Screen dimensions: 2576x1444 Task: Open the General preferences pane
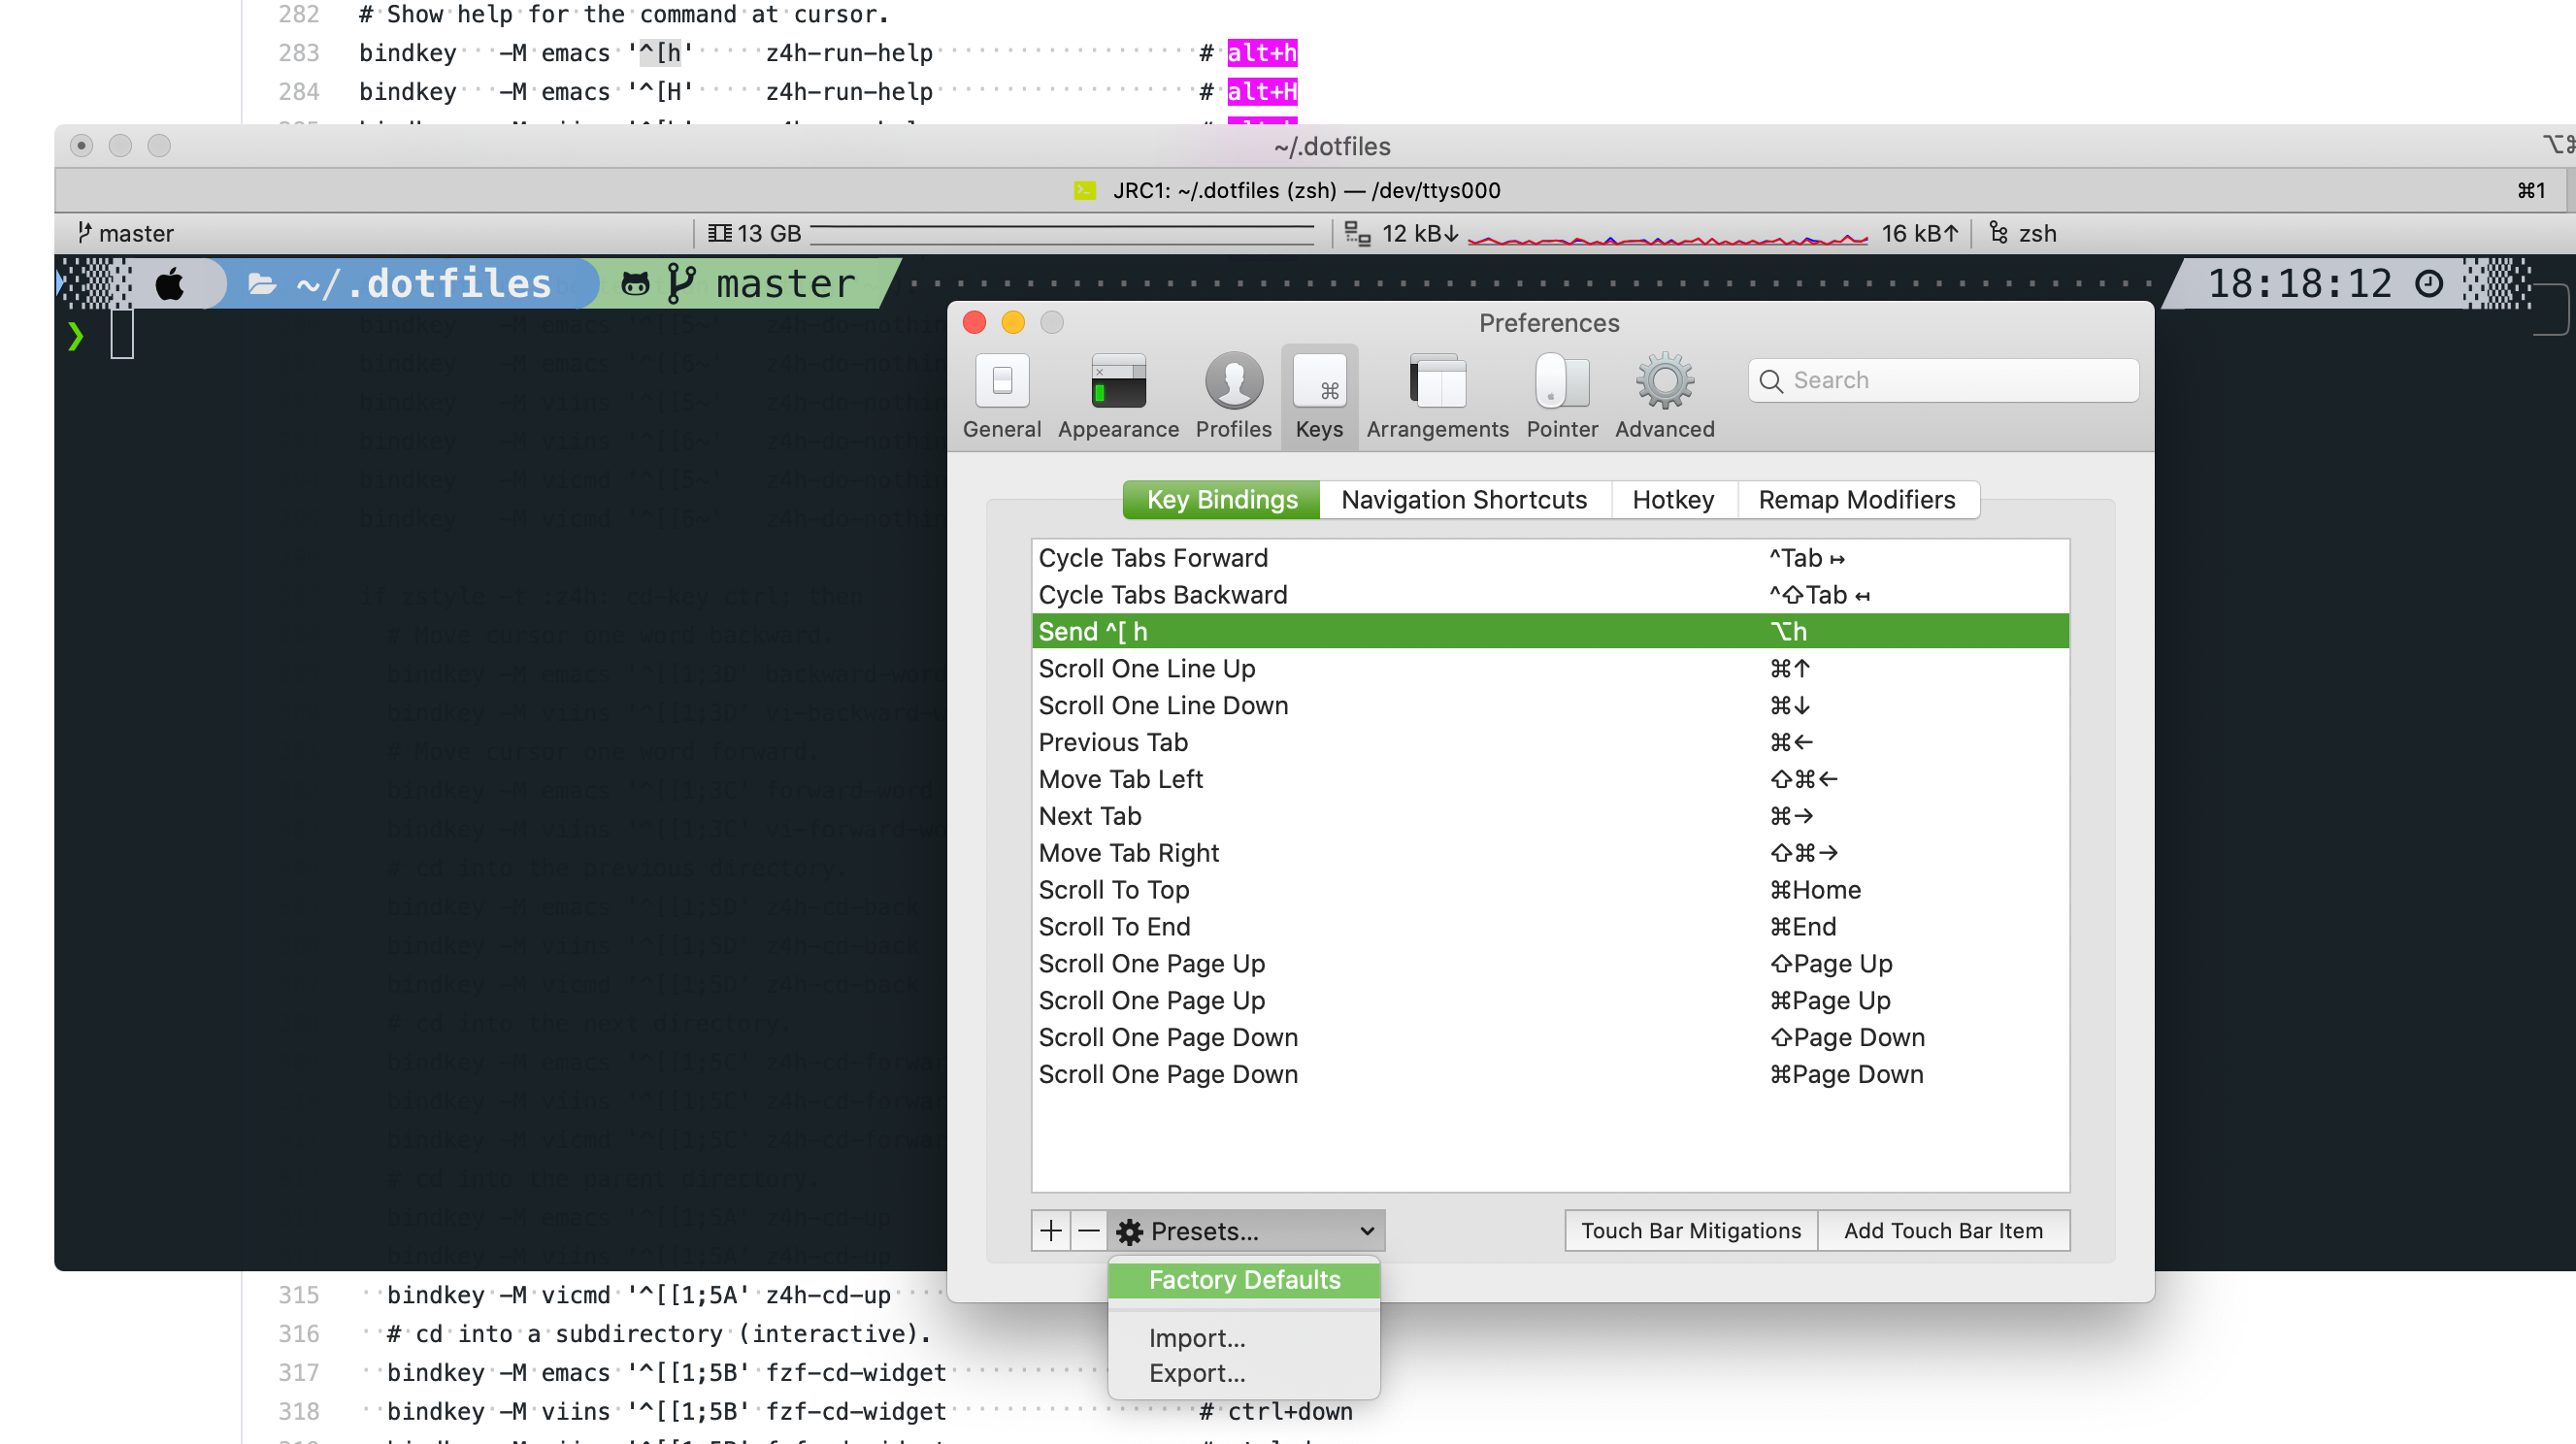click(x=1002, y=396)
